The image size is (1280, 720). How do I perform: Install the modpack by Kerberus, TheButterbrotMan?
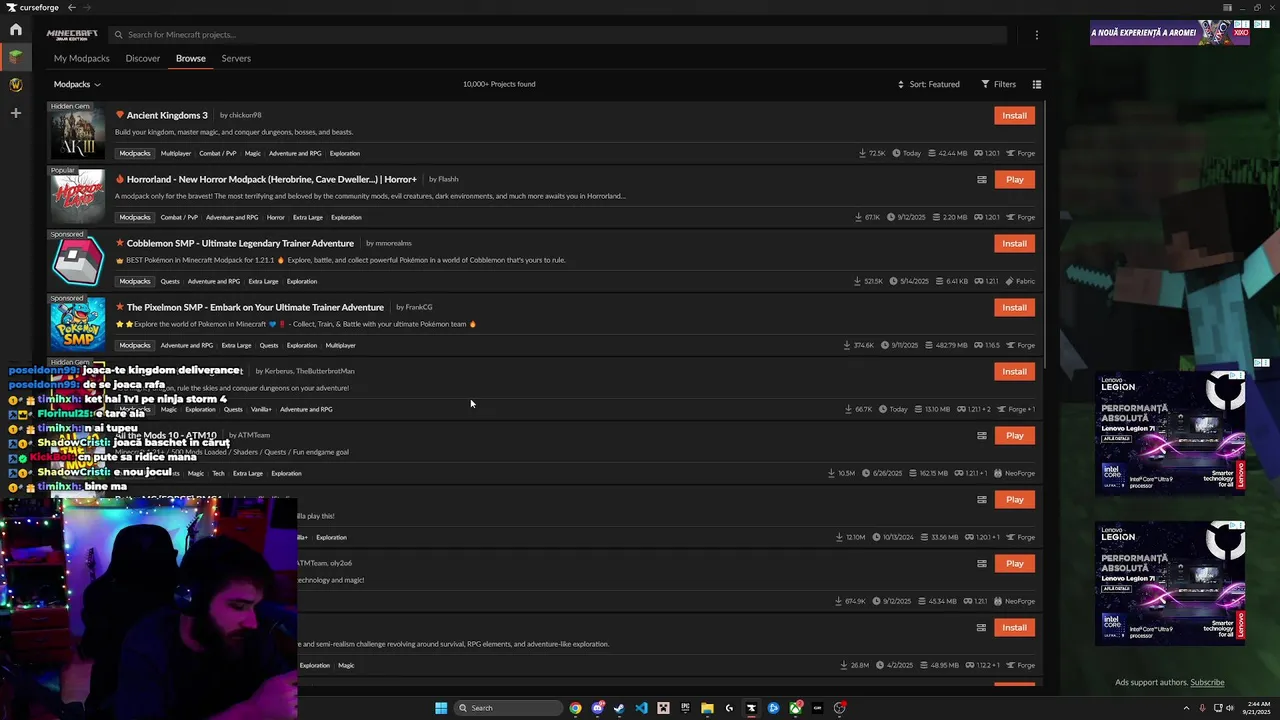point(1014,372)
